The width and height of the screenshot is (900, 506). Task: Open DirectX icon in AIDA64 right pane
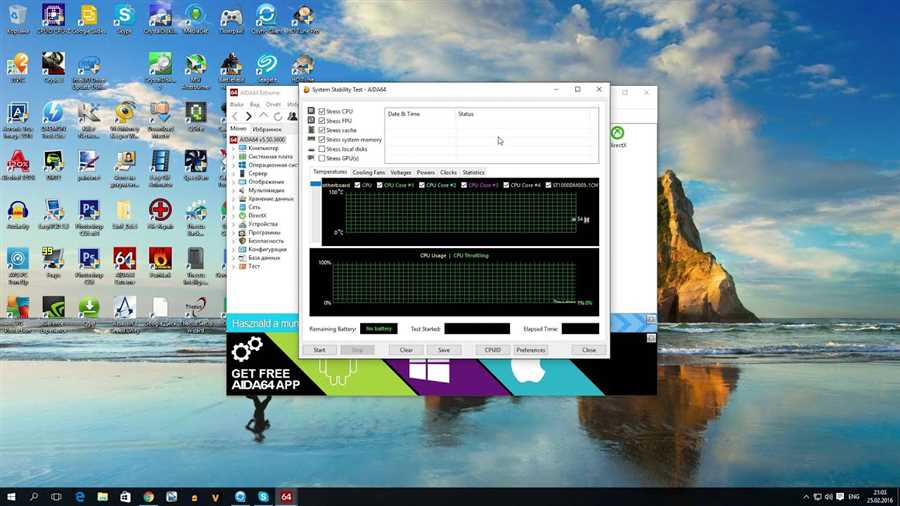coord(618,138)
